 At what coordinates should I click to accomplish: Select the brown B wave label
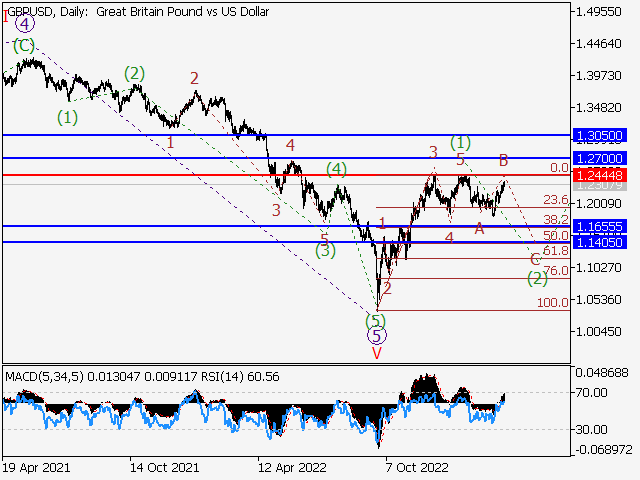(503, 160)
